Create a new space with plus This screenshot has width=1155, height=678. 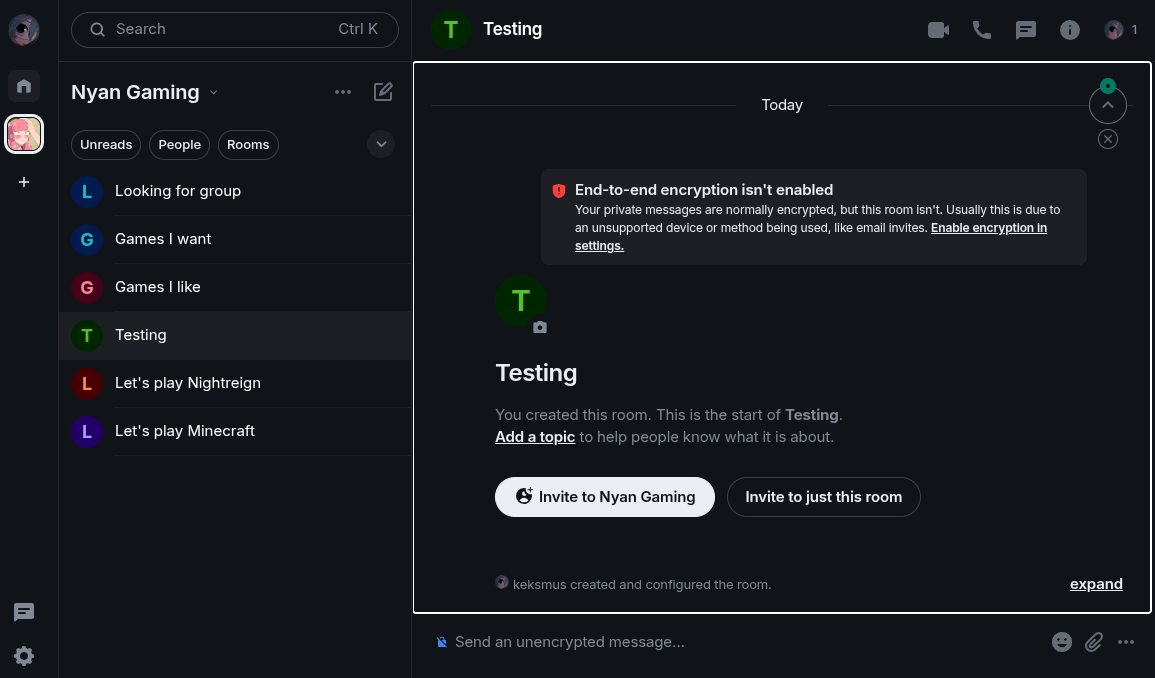coord(24,182)
